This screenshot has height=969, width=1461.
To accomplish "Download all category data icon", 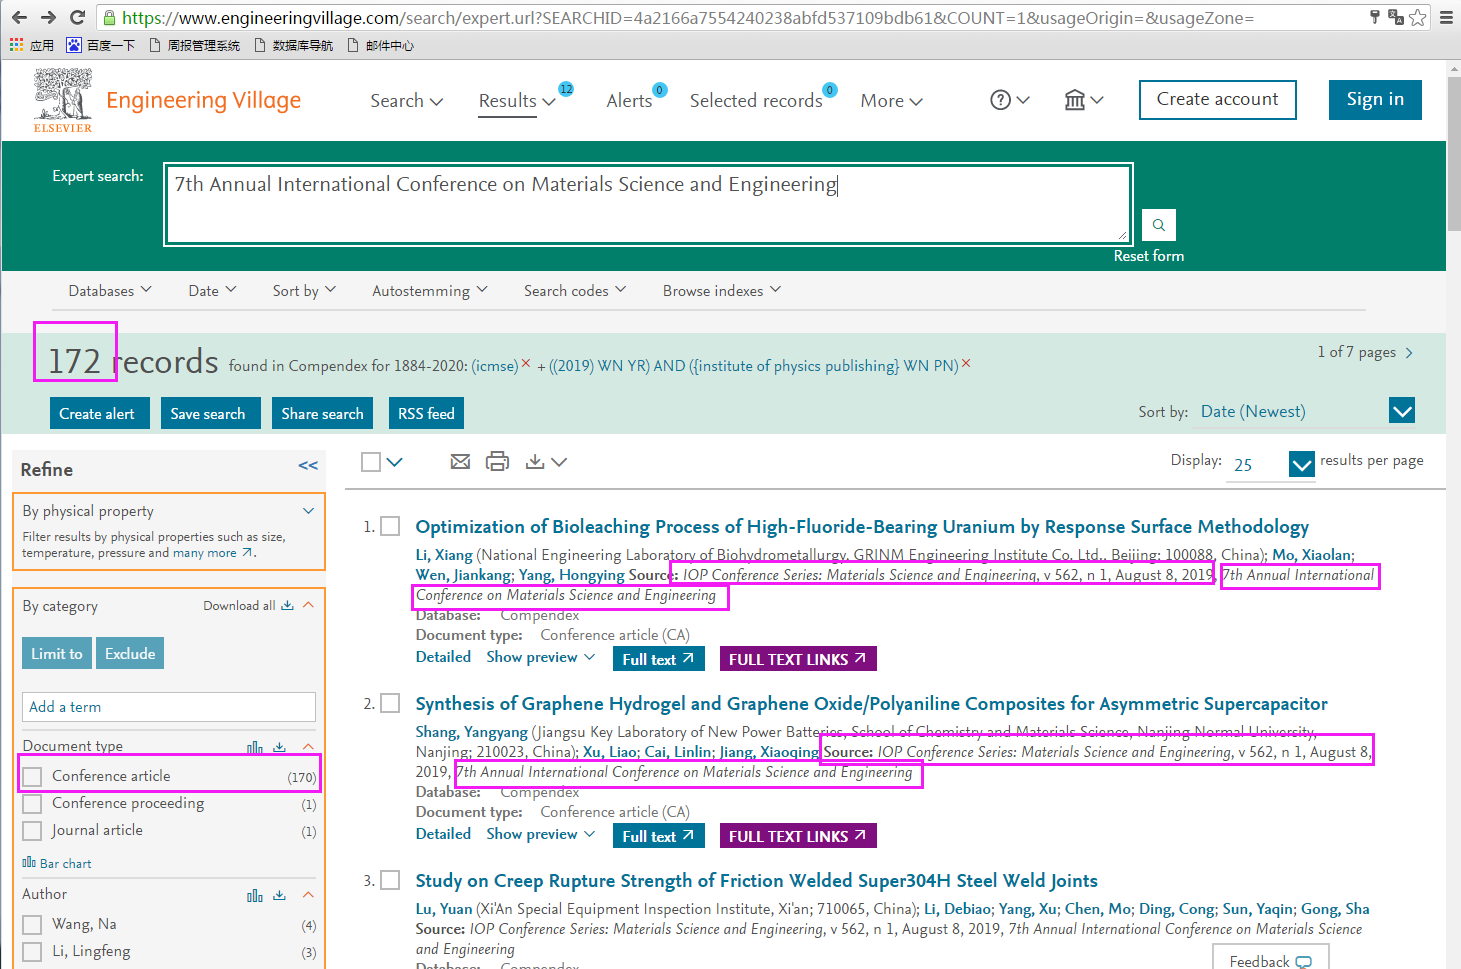I will (x=287, y=605).
